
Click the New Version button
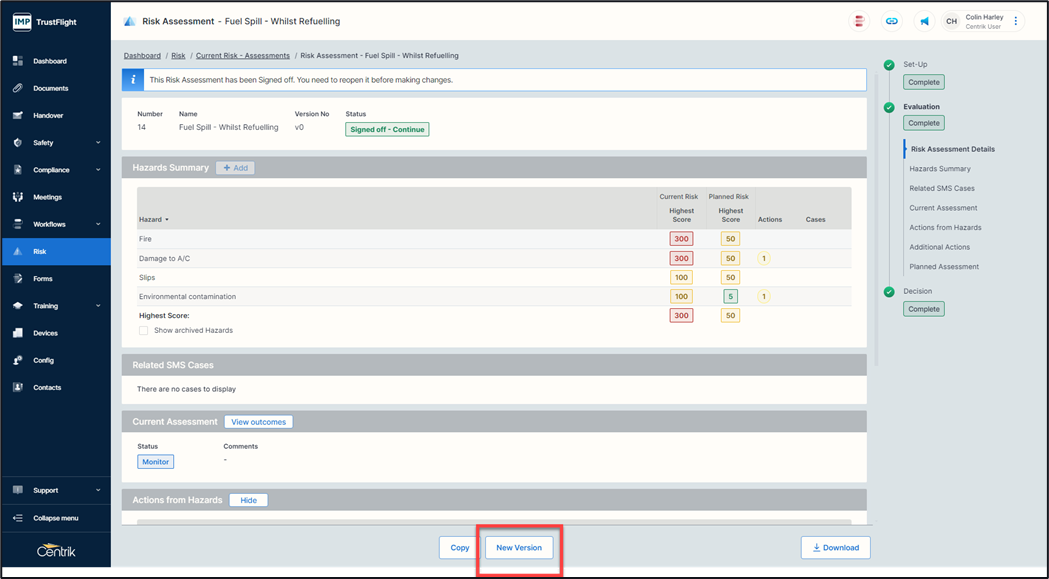point(519,548)
